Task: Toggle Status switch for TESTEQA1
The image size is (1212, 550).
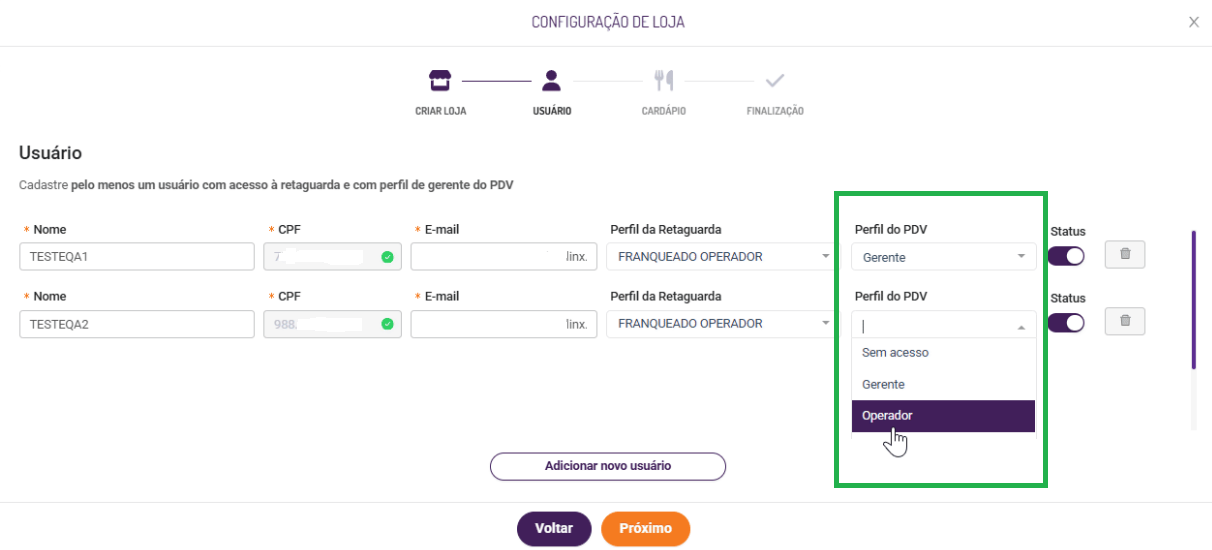Action: (x=1066, y=256)
